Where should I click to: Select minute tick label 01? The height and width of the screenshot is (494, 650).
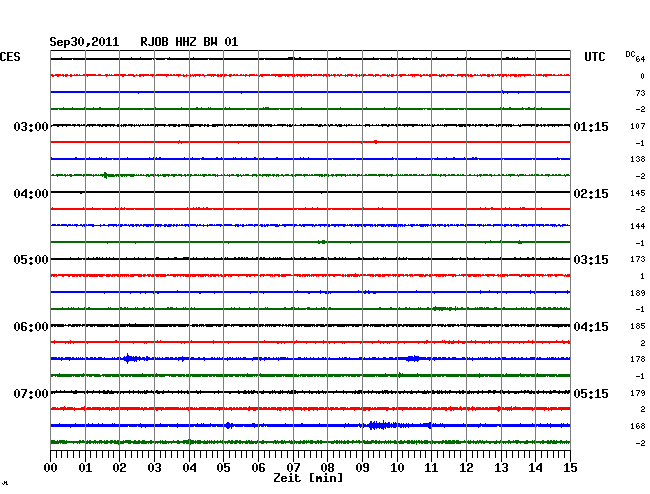85,468
